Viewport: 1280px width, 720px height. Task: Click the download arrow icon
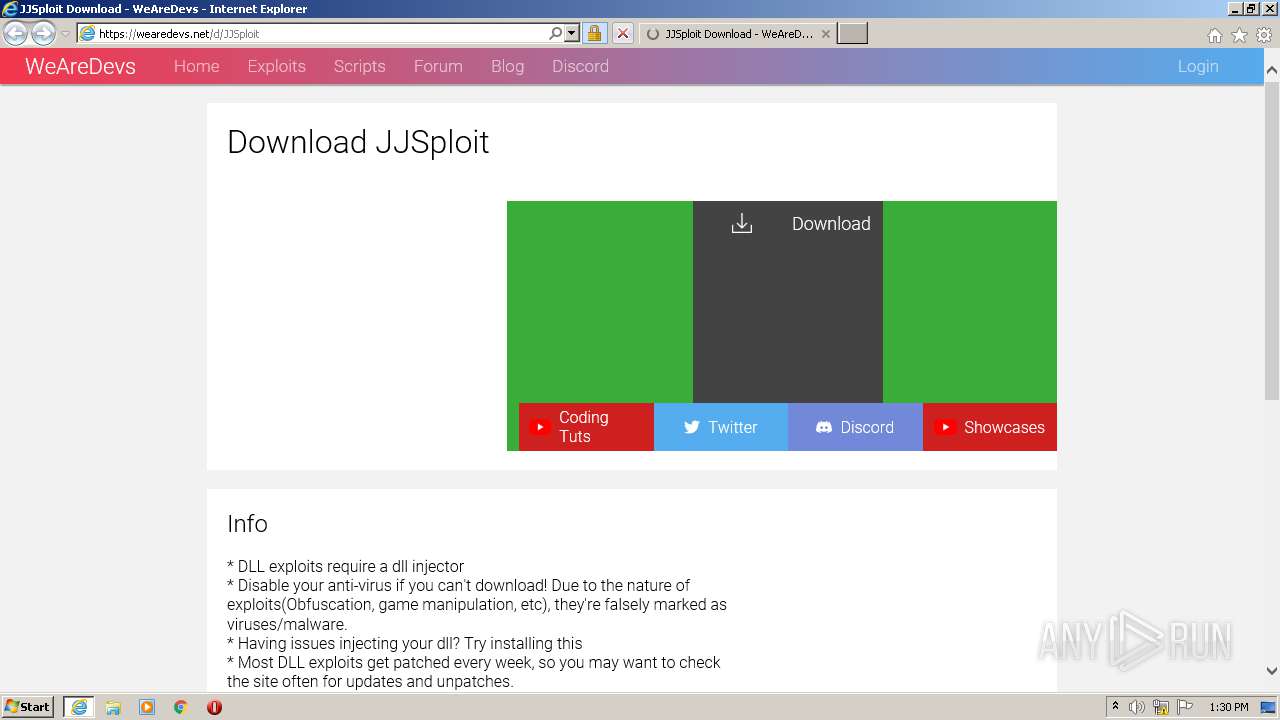(x=741, y=224)
